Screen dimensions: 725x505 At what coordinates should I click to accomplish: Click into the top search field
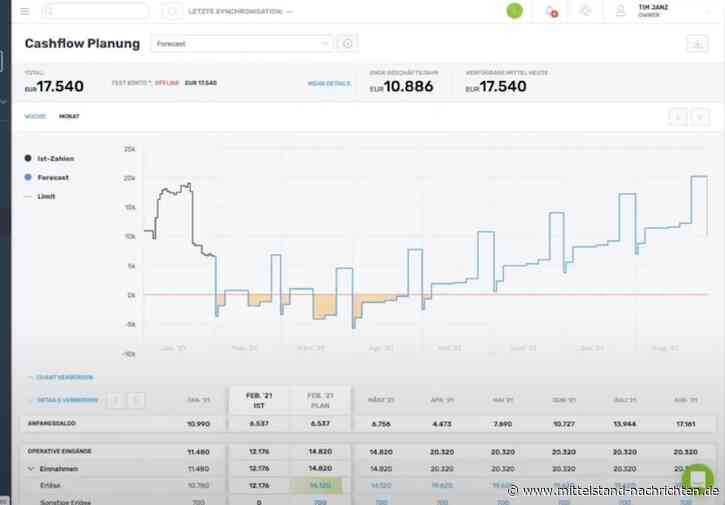tap(95, 11)
